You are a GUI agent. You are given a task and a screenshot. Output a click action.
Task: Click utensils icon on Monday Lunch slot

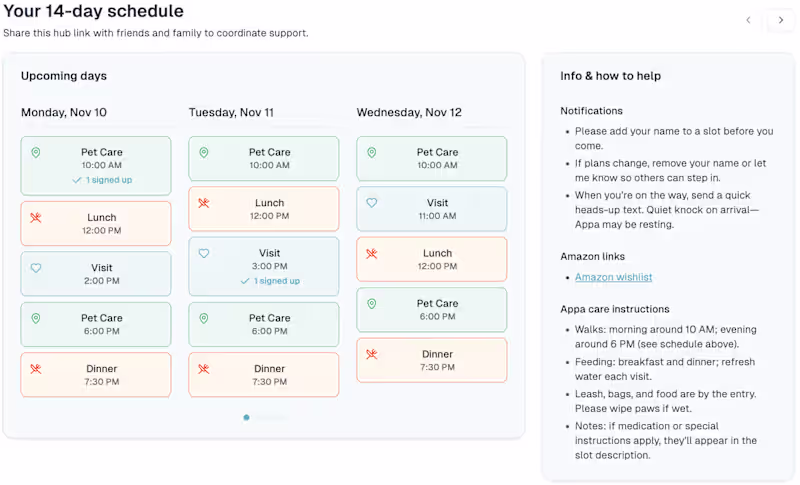click(36, 218)
